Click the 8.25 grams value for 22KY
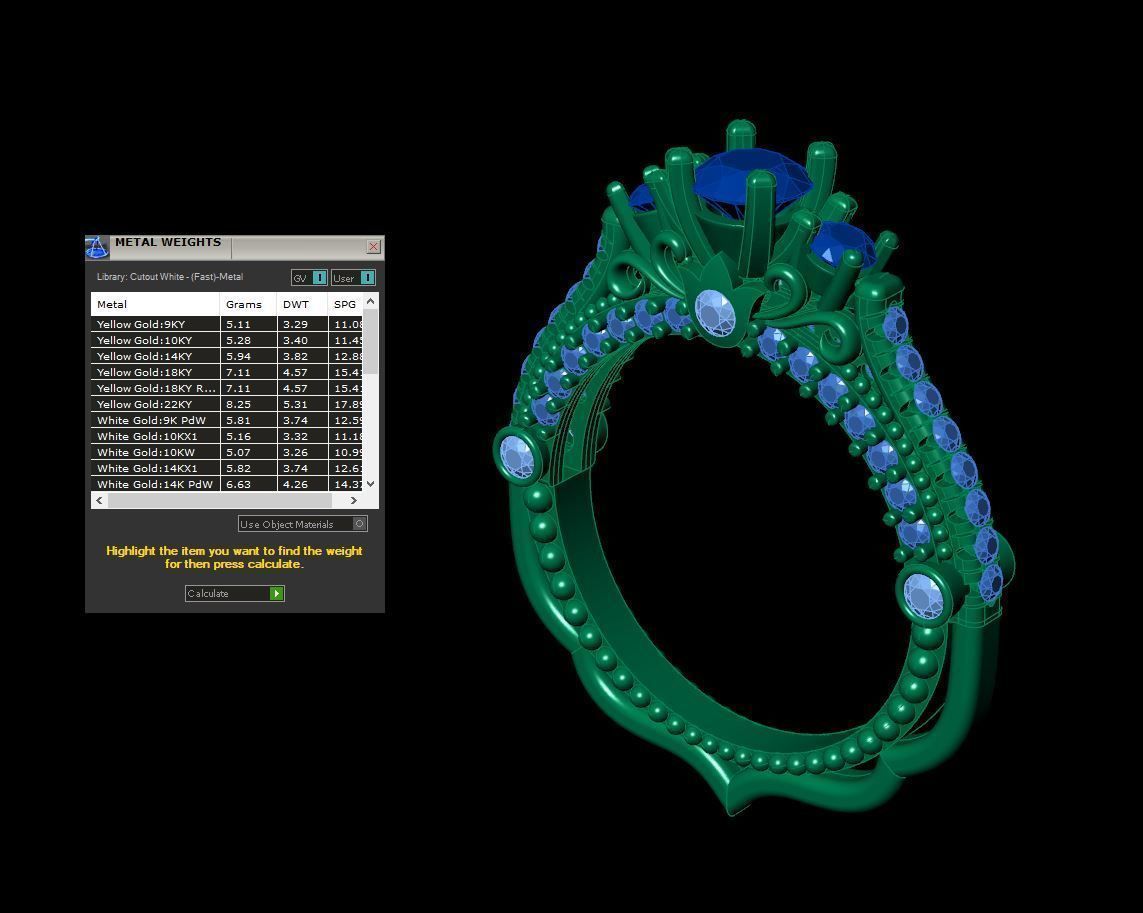The height and width of the screenshot is (913, 1143). click(x=238, y=404)
